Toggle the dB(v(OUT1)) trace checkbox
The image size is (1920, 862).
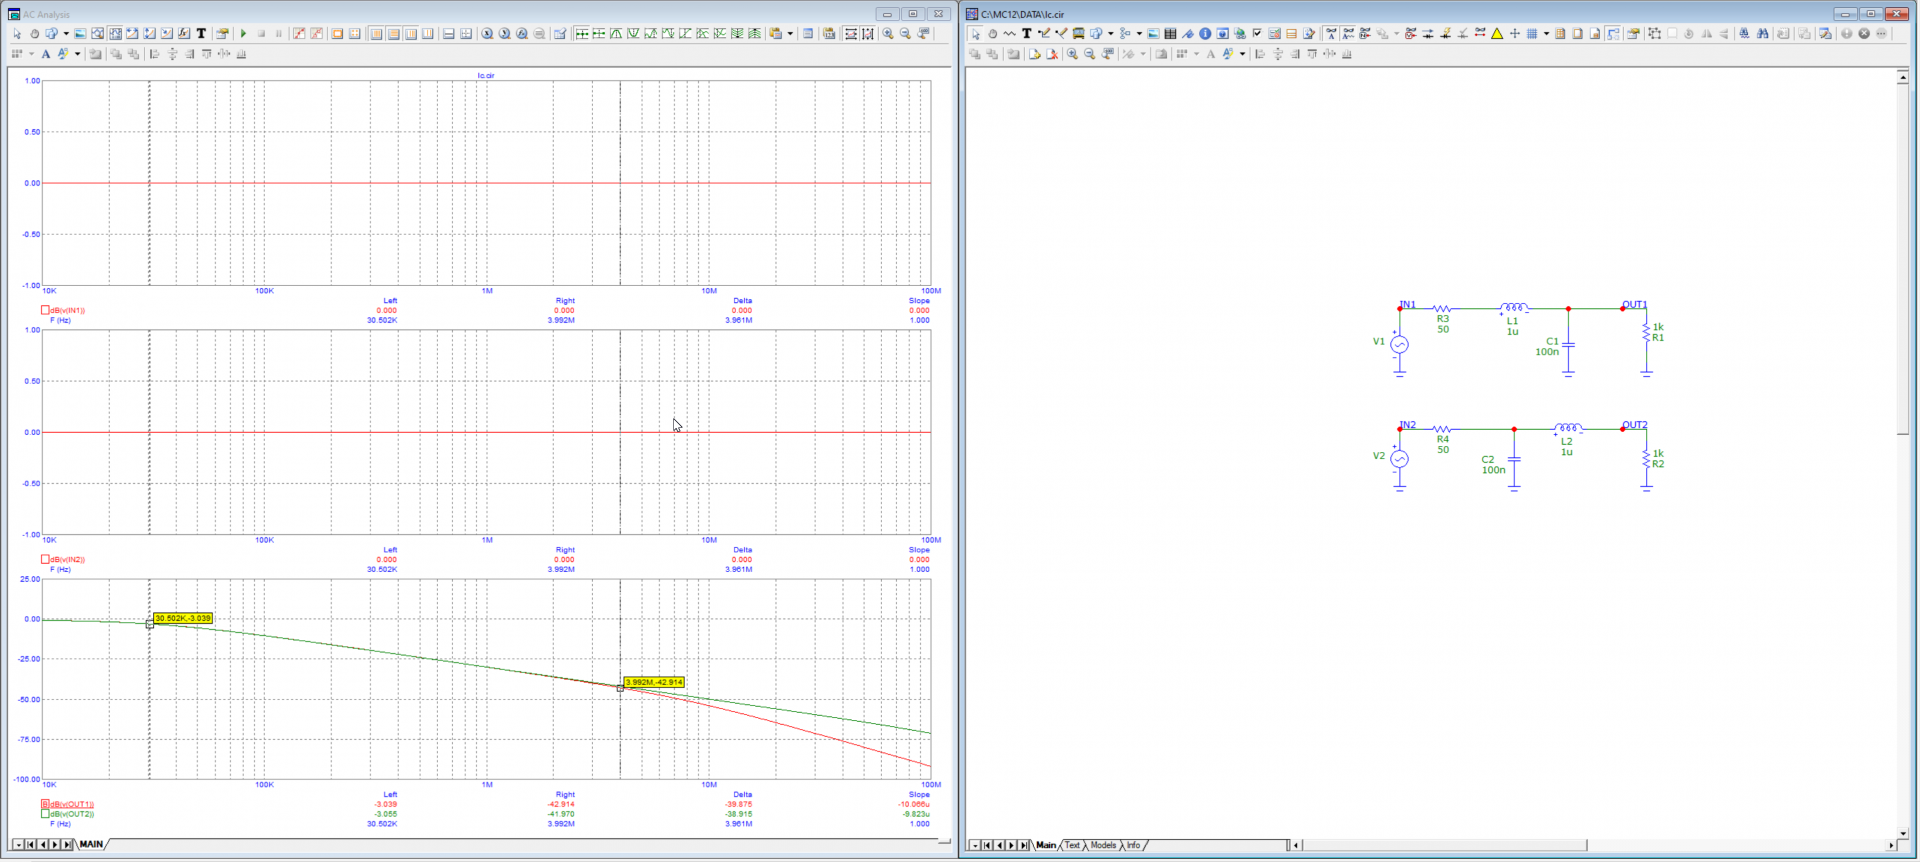[x=45, y=804]
